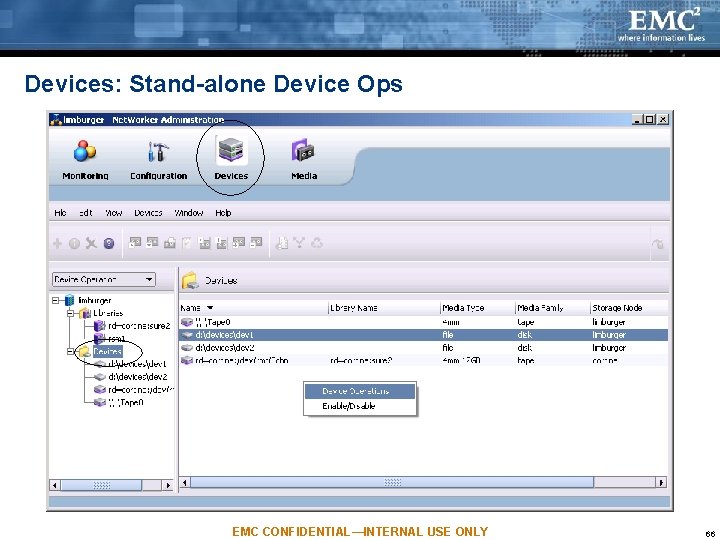This screenshot has height=540, width=720.
Task: Click the faded clipboard checklist toolbar icon
Action: click(x=187, y=242)
